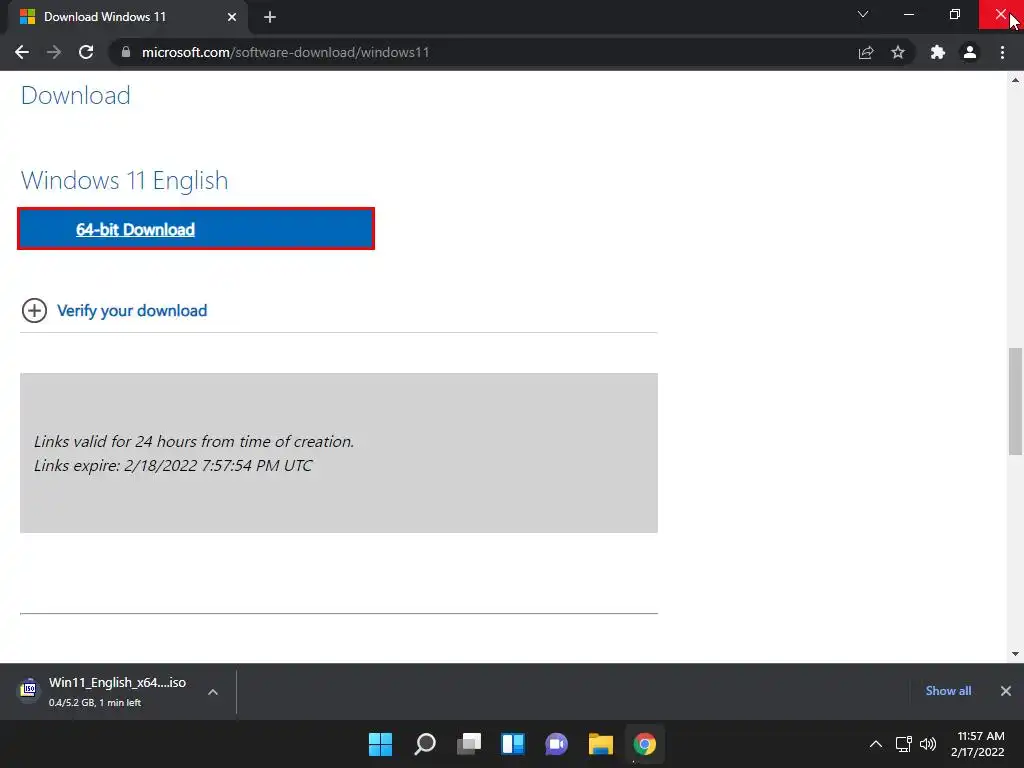This screenshot has width=1024, height=768.
Task: Open File Explorer from the taskbar
Action: [600, 744]
